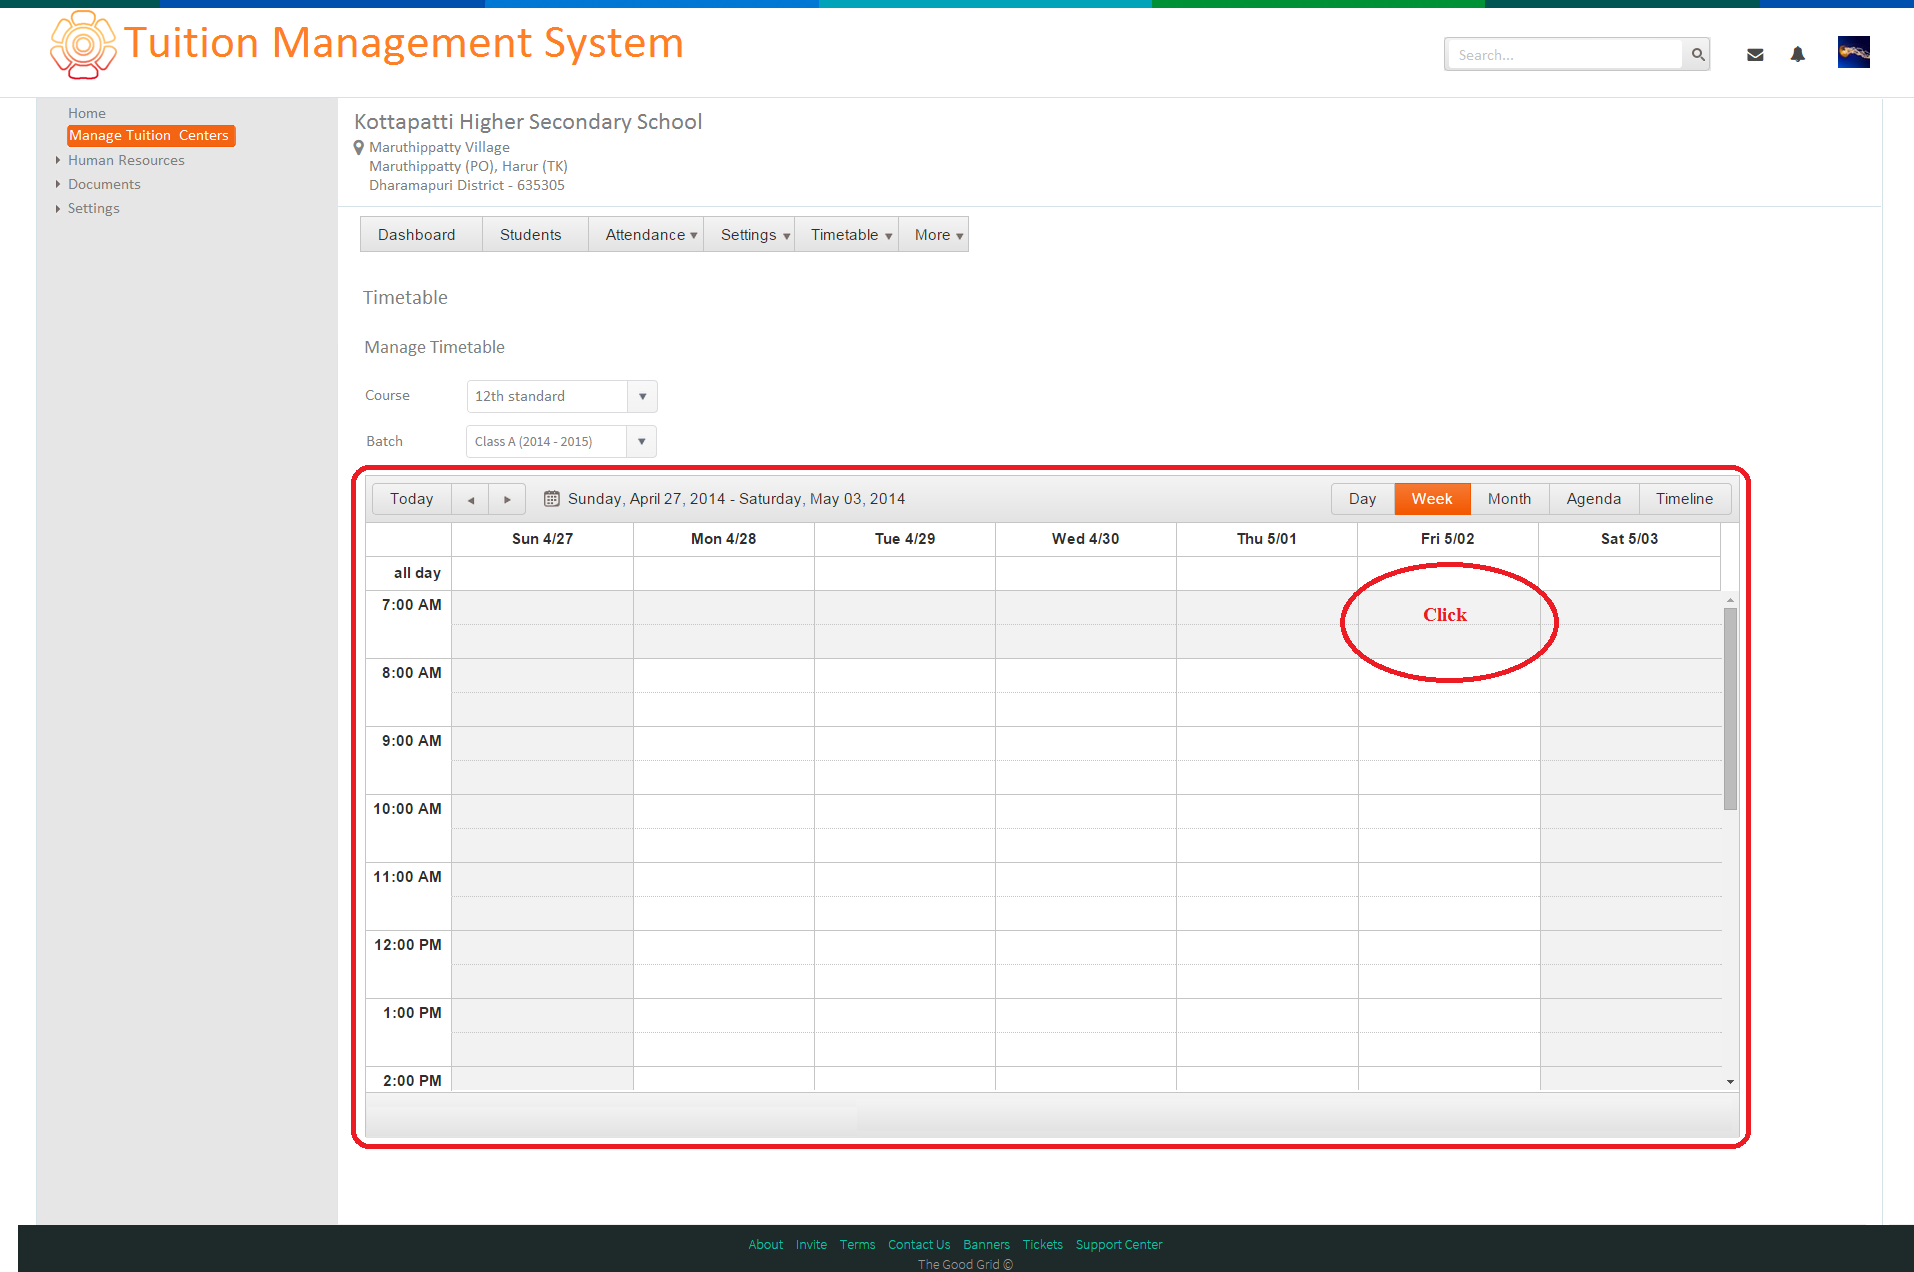Screen dimensions: 1914x1272
Task: Focus the Search input field
Action: click(1565, 55)
